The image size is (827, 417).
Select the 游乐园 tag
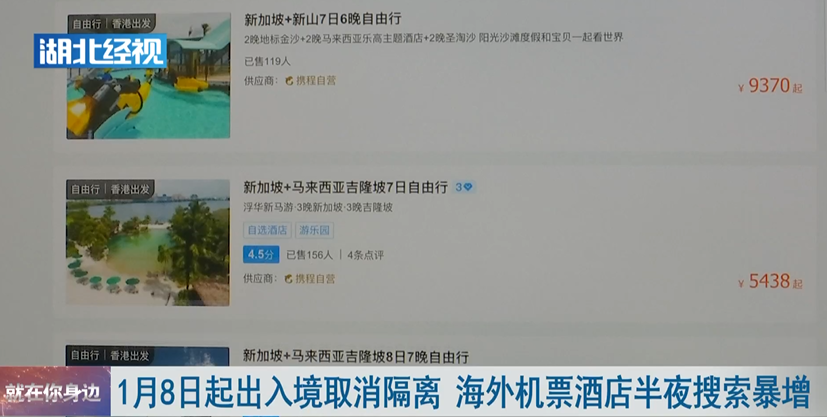coord(315,230)
